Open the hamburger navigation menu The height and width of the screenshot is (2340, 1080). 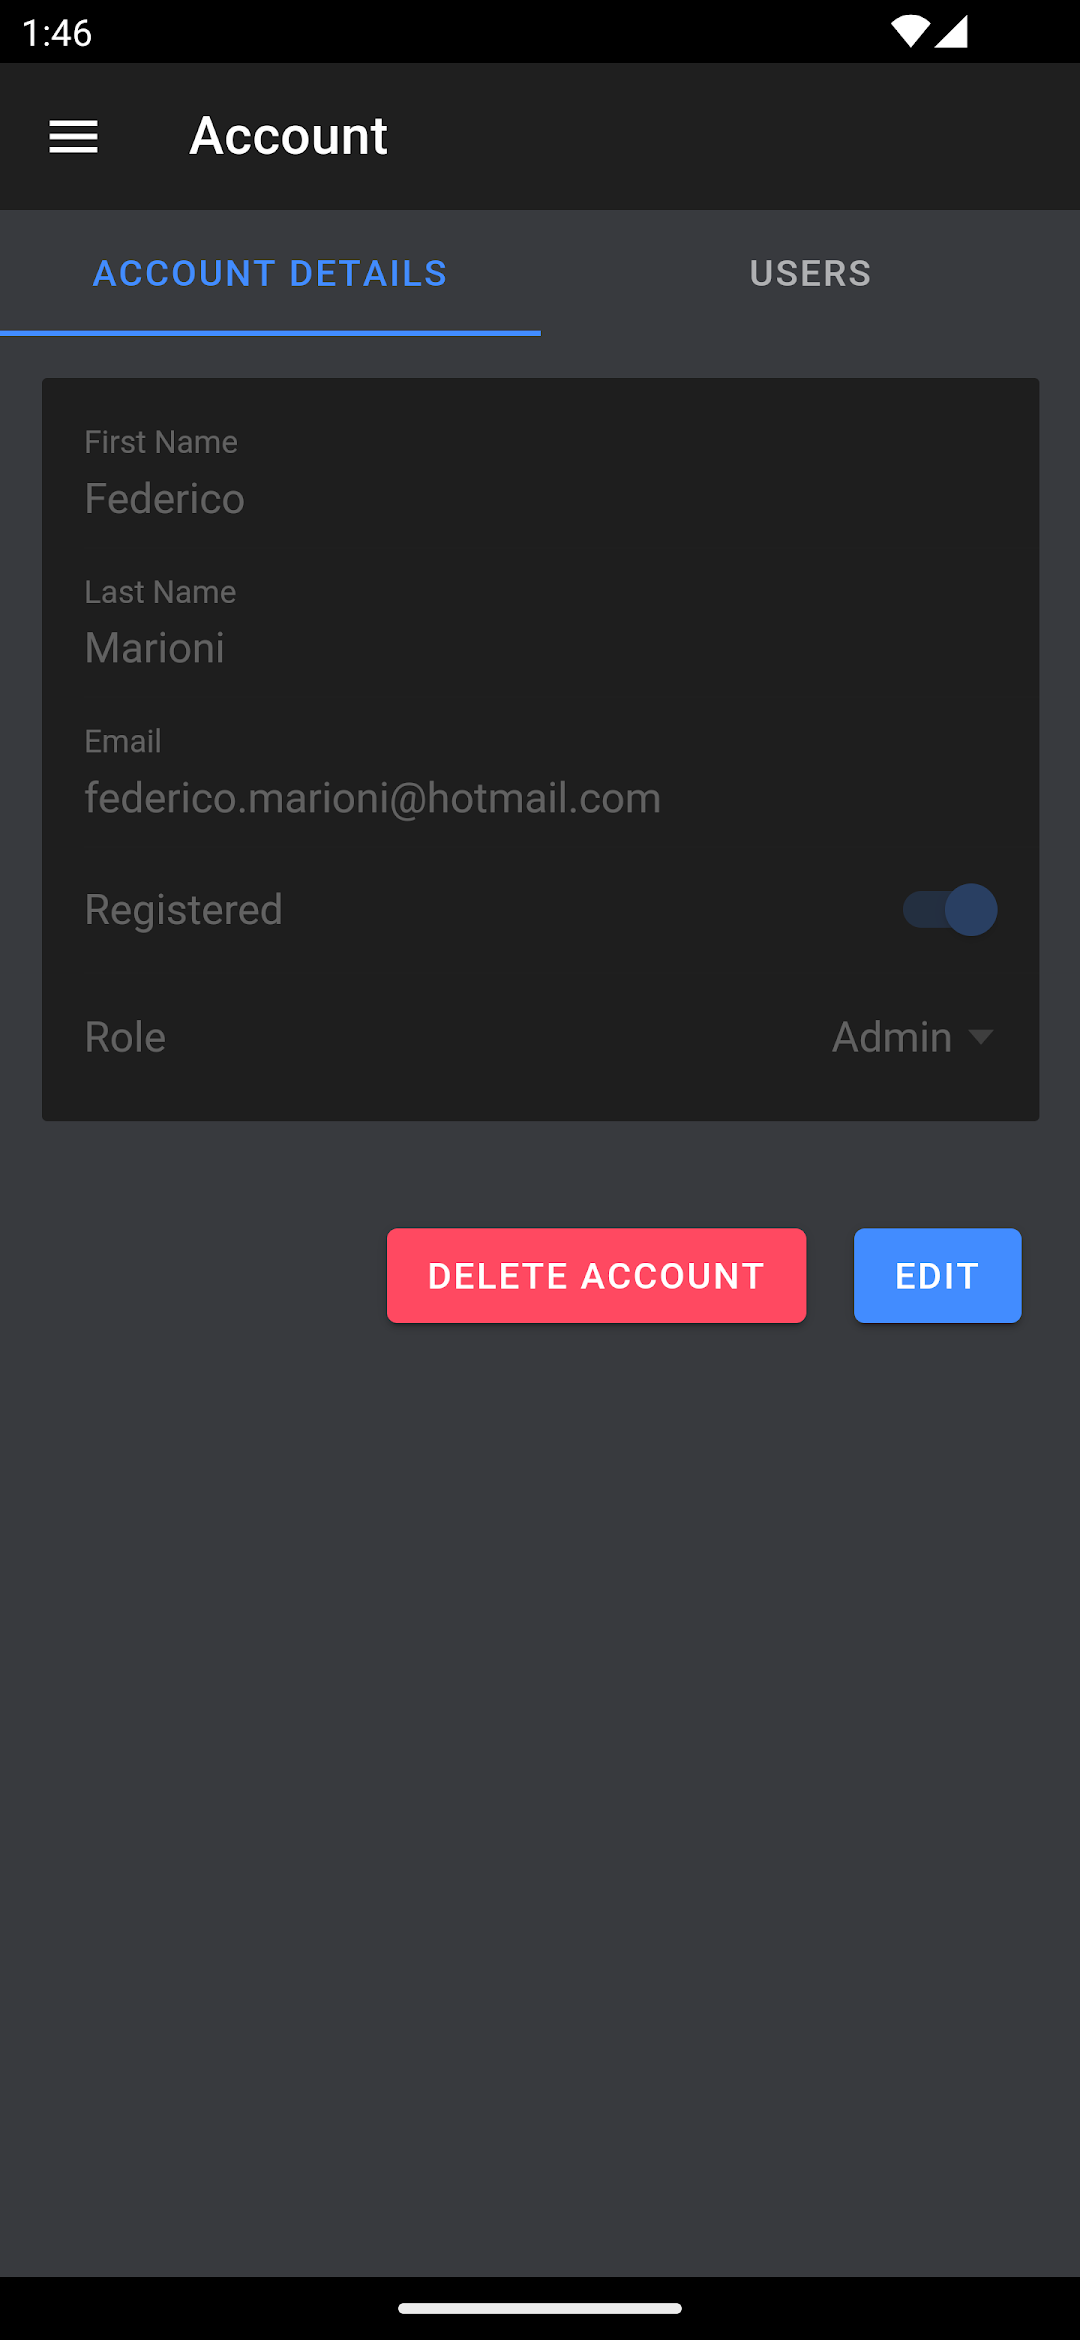(74, 137)
